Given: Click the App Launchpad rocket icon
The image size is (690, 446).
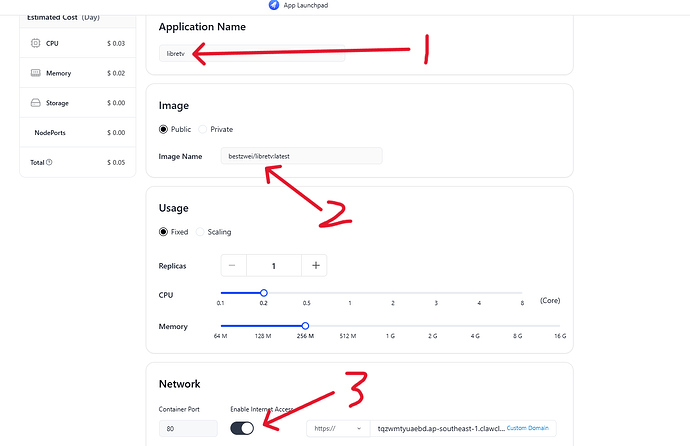Looking at the screenshot, I should [x=274, y=5].
